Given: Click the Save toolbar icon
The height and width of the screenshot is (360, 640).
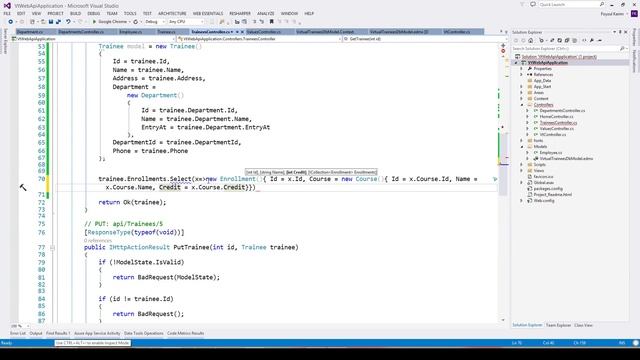Looking at the screenshot, I should tap(51, 22).
